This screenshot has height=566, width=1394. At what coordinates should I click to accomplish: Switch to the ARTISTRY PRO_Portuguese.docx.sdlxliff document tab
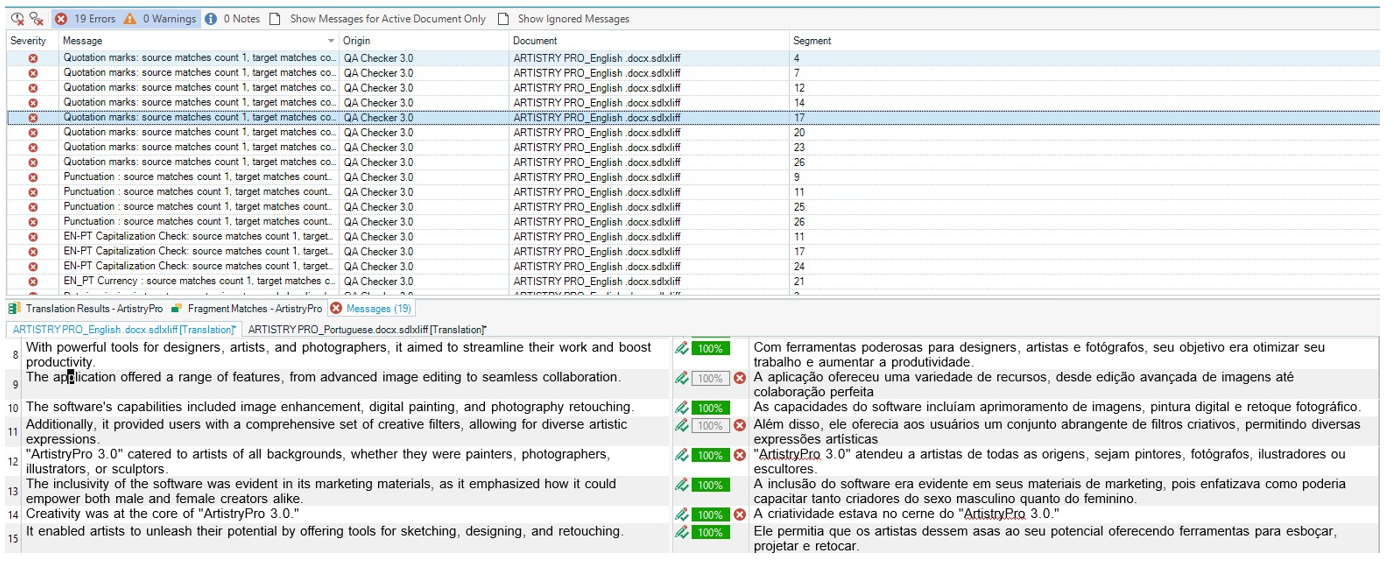(366, 329)
